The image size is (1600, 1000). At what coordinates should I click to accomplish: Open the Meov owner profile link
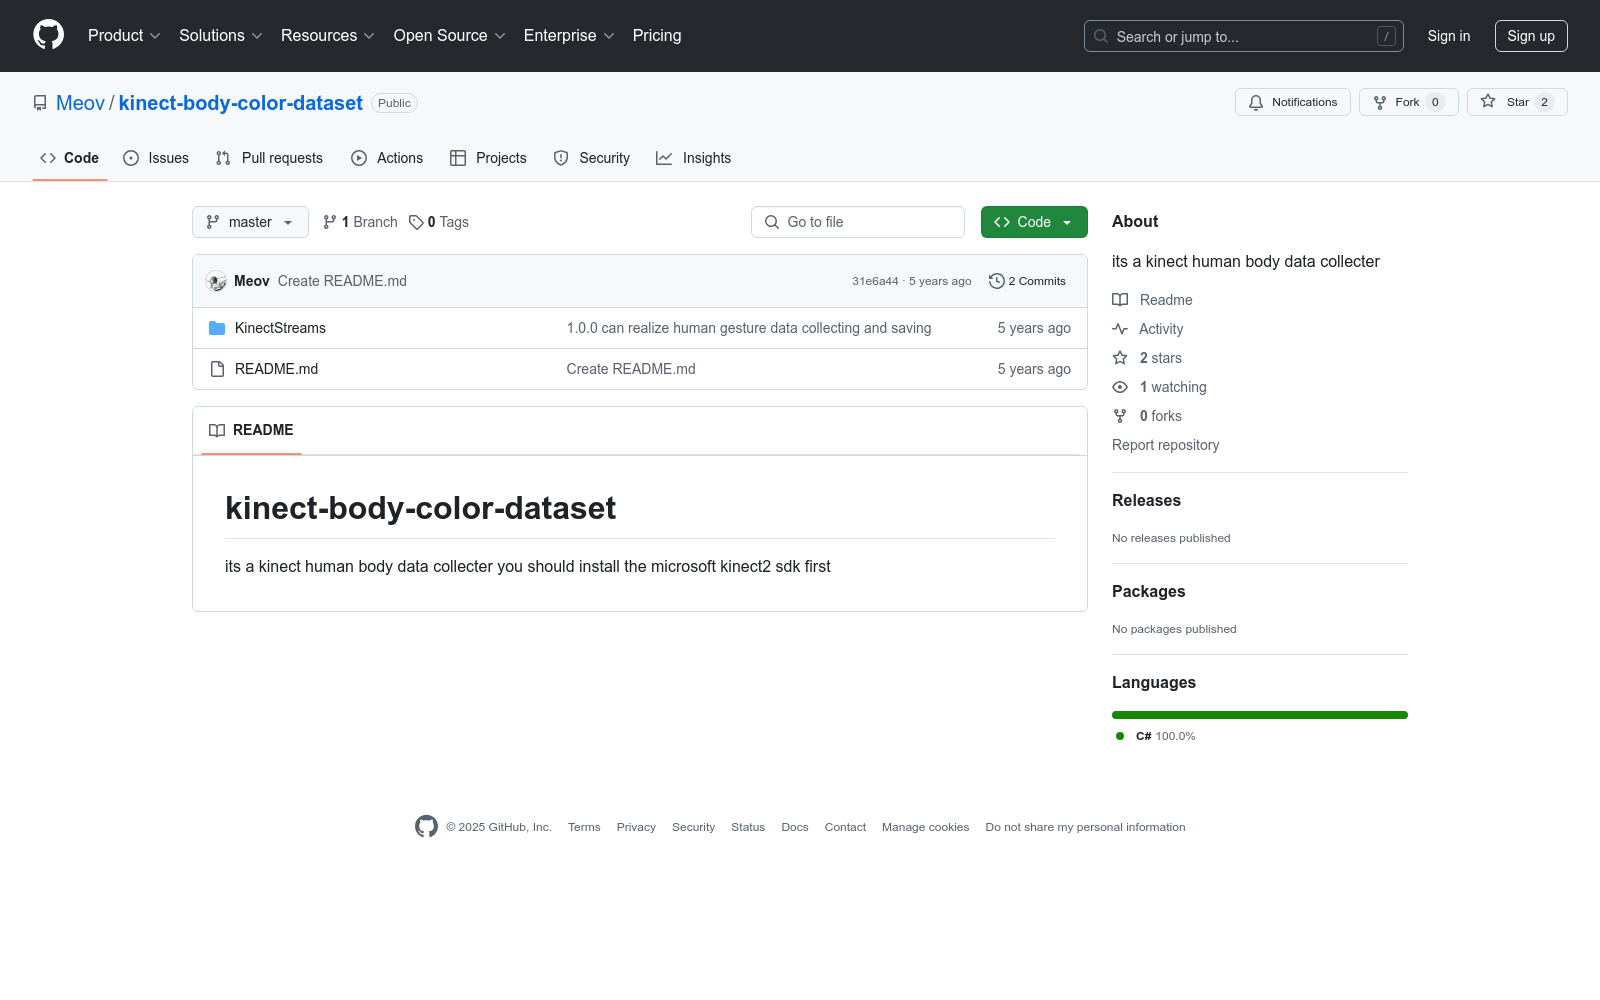[x=80, y=103]
